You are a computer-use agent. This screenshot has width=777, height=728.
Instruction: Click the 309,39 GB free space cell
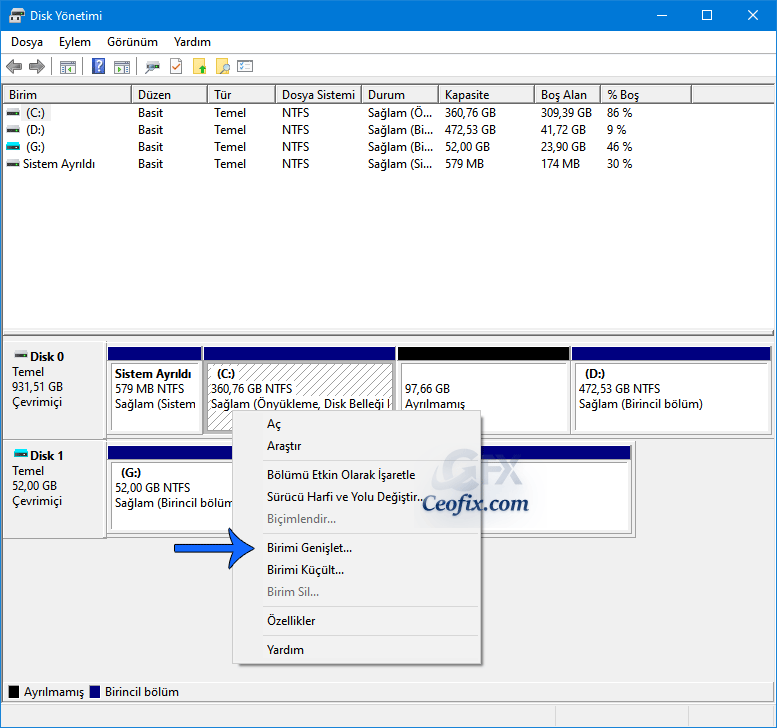tap(566, 113)
